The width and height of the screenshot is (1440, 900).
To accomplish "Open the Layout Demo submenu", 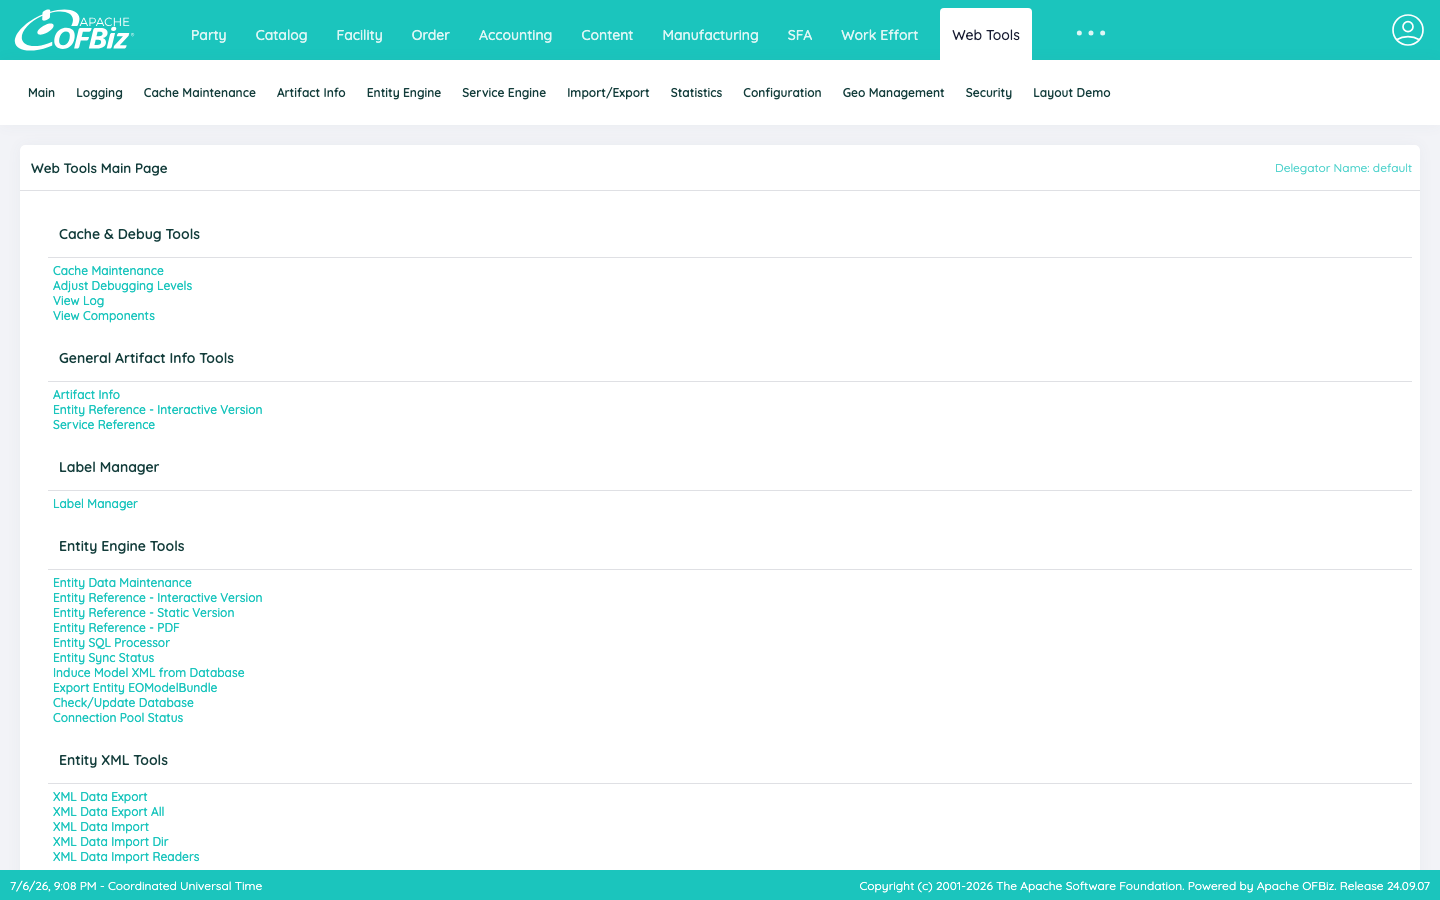I will coord(1072,93).
